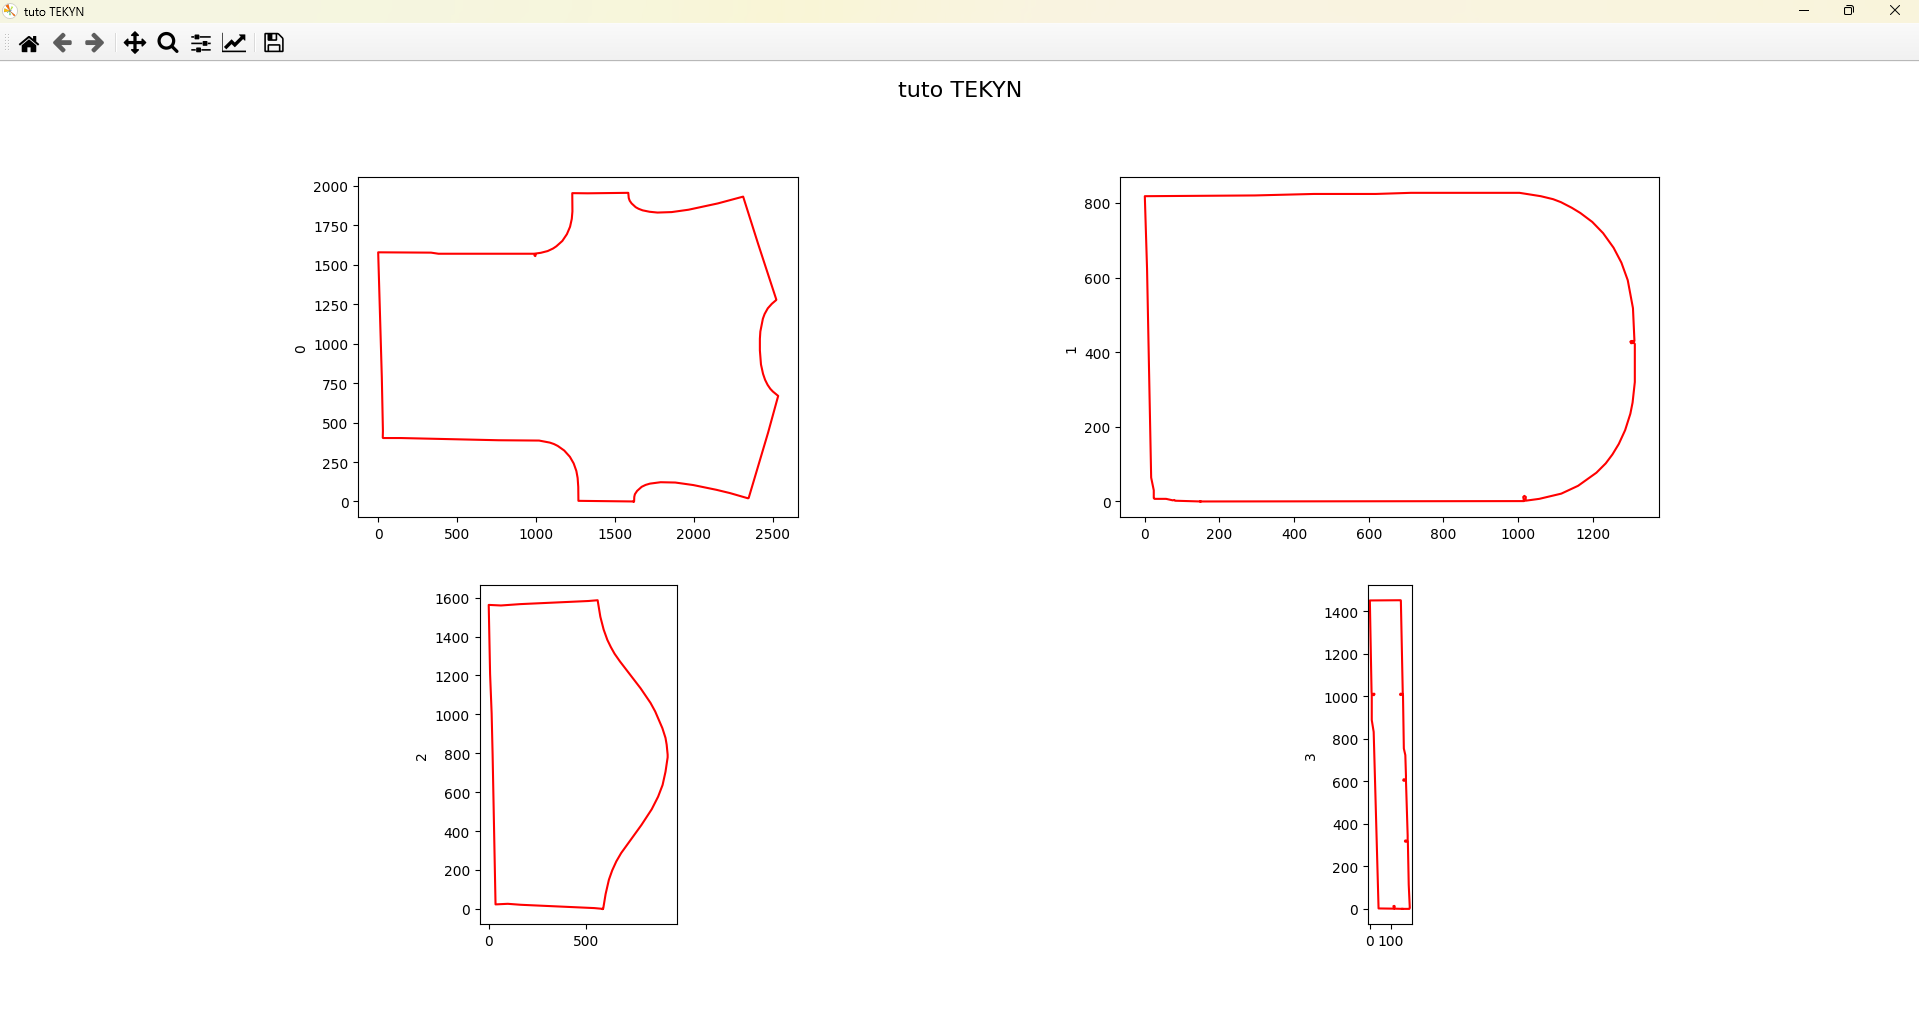Click the app icon in the title bar
This screenshot has width=1919, height=1028.
click(11, 11)
